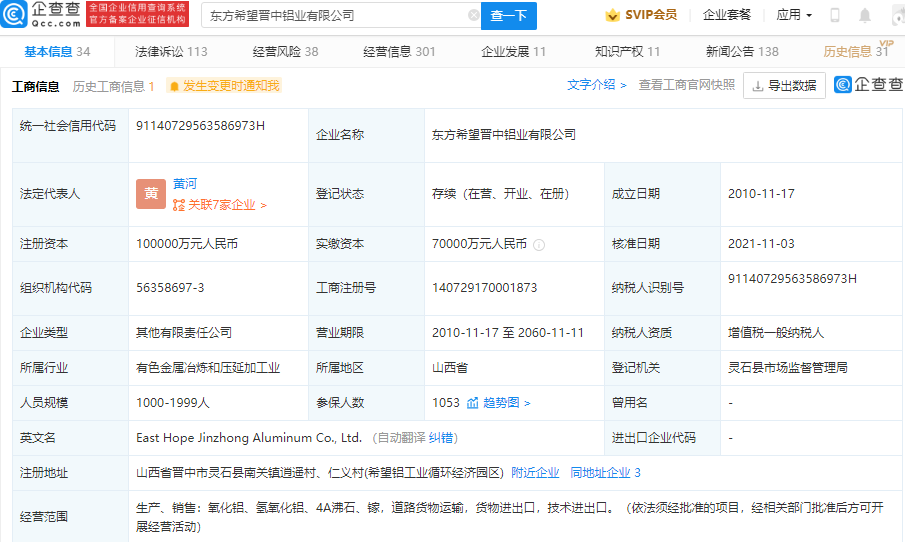Open SVIP会员 membership link
Viewport: 905px width, 542px height.
pos(650,15)
